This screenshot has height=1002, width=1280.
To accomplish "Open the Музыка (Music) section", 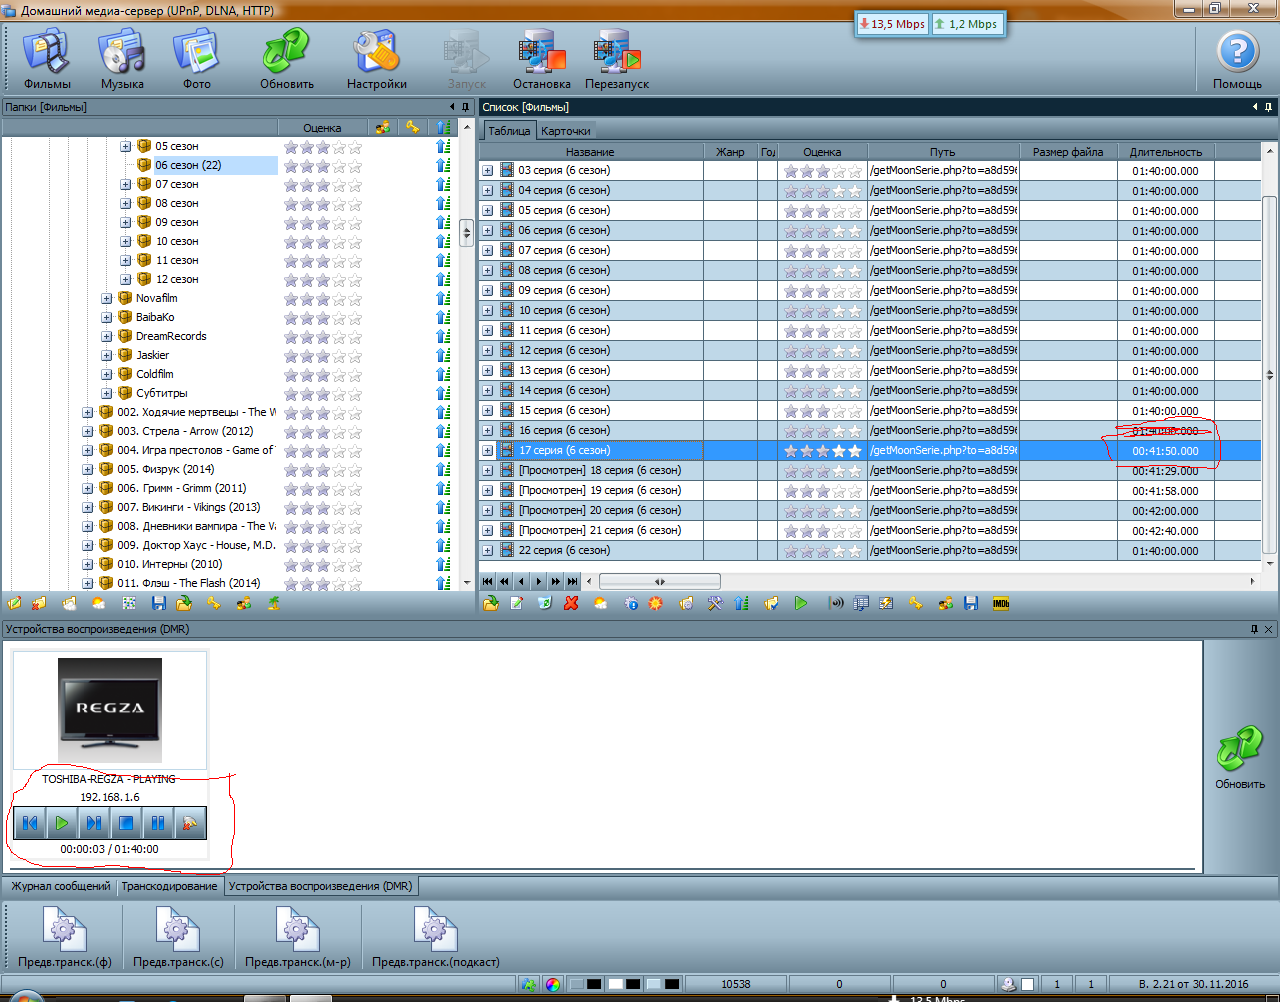I will (122, 60).
